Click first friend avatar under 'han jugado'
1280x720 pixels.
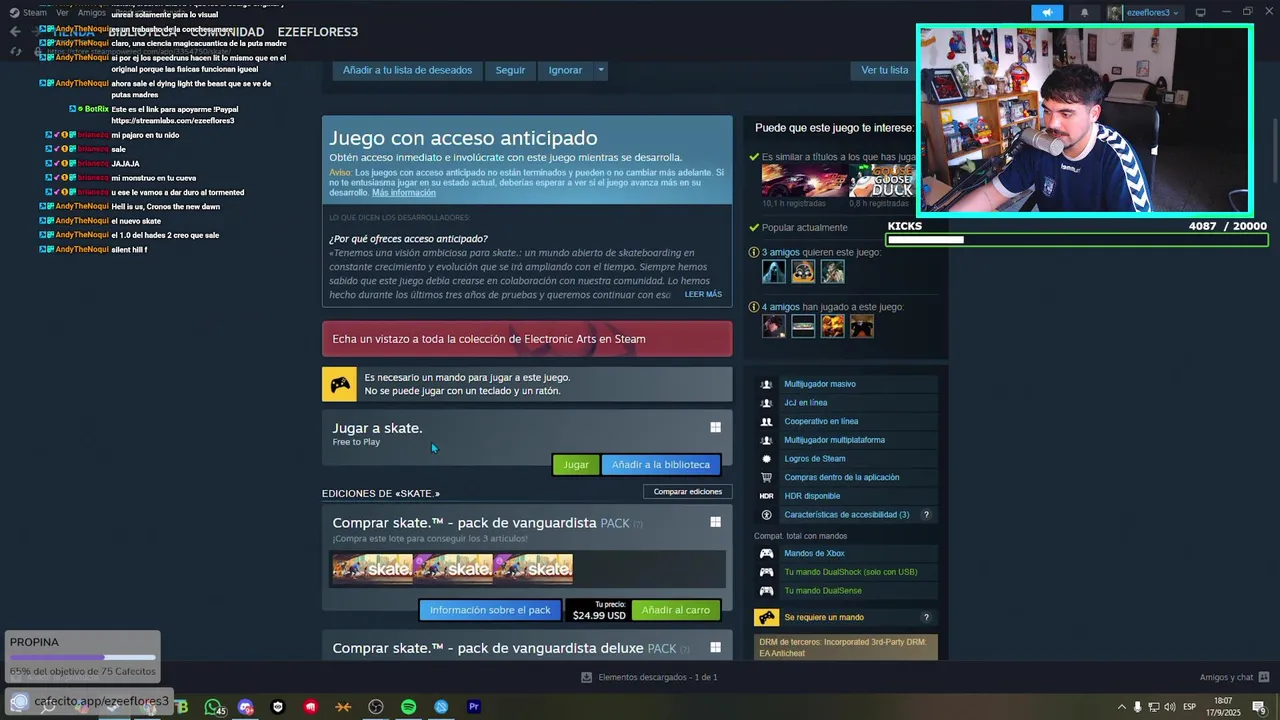tap(774, 326)
